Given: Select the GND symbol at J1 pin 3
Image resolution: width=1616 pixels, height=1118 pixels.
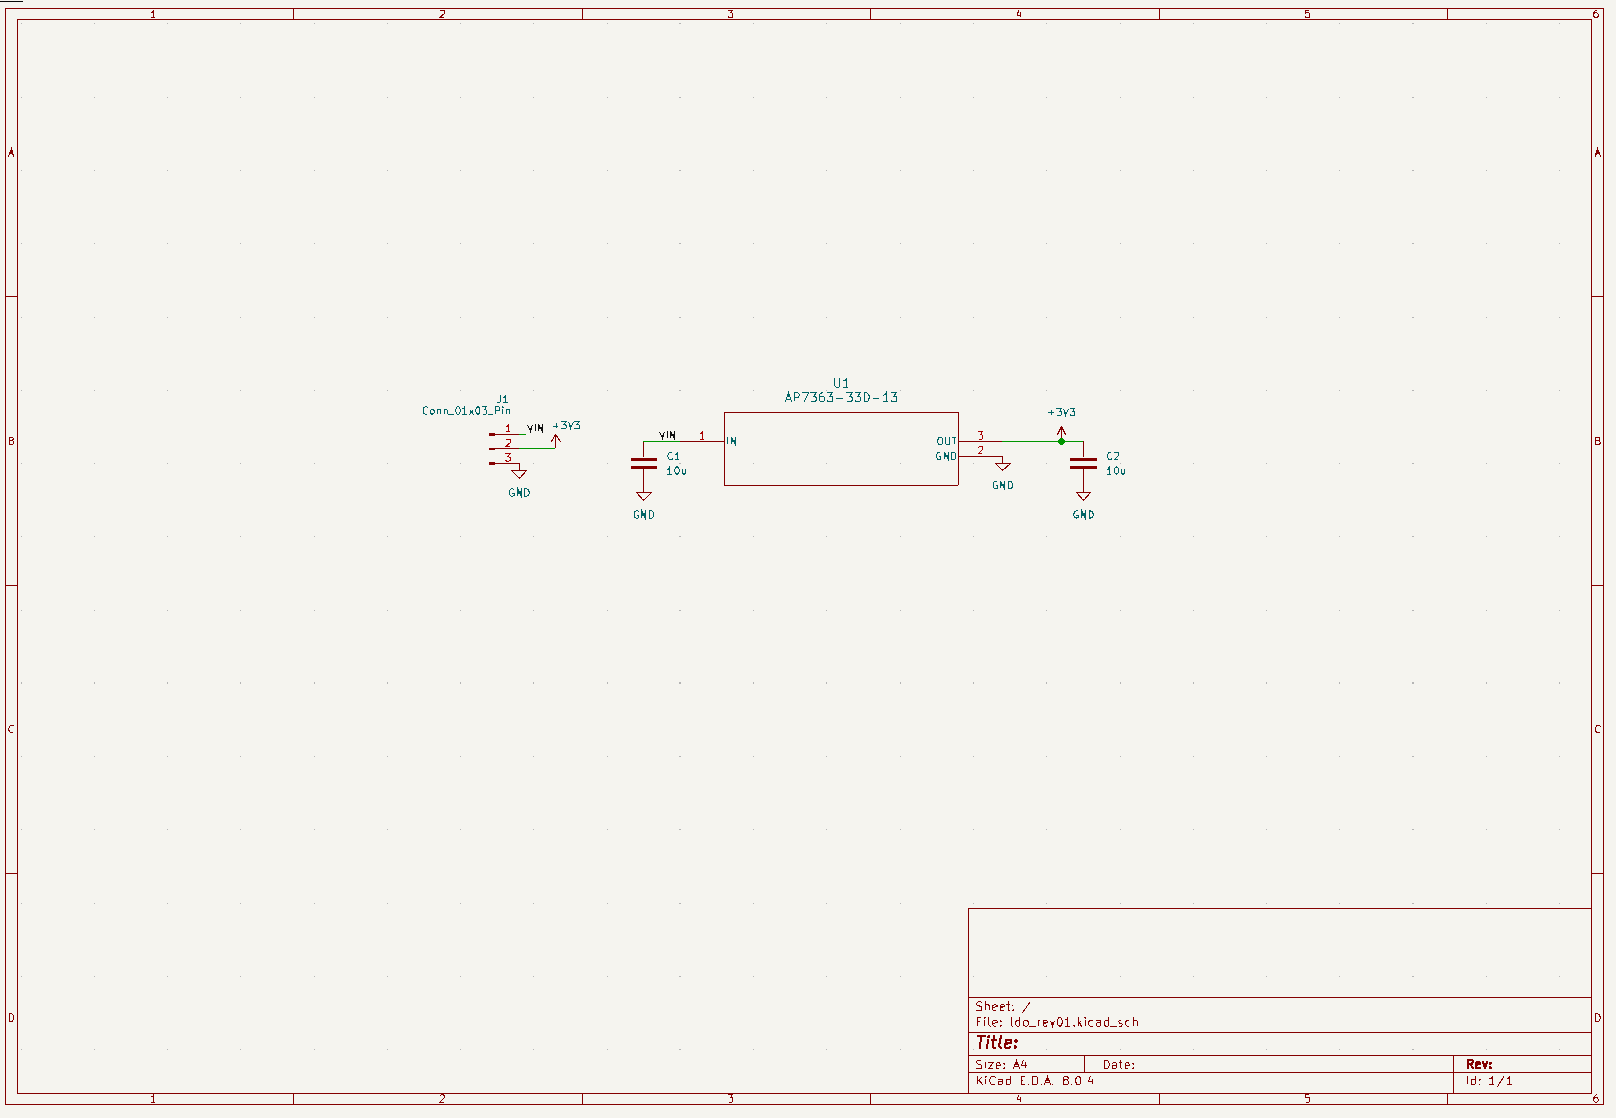Looking at the screenshot, I should pyautogui.click(x=519, y=474).
